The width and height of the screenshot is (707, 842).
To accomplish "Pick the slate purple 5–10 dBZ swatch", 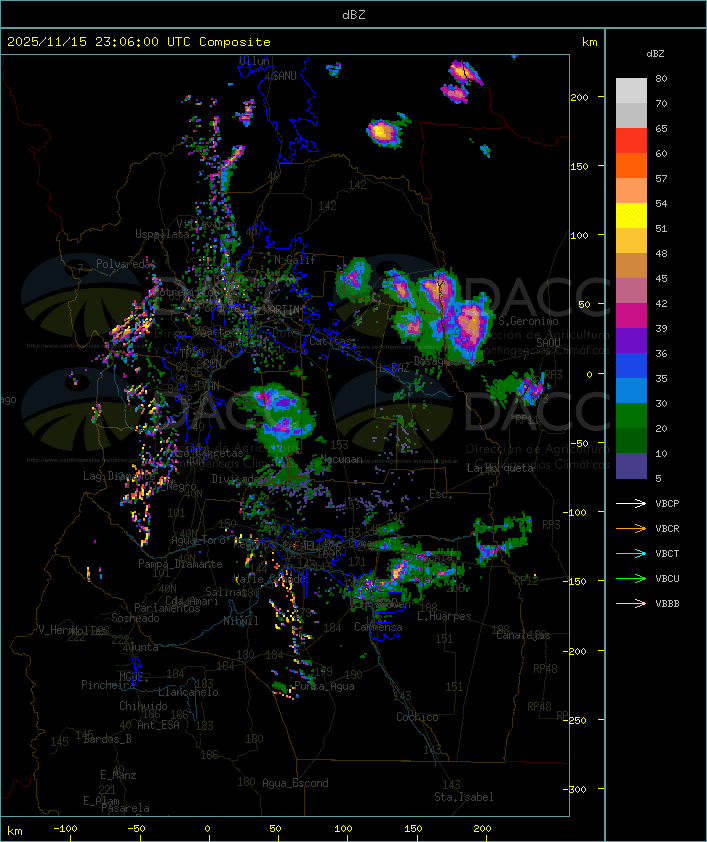I will tap(631, 466).
